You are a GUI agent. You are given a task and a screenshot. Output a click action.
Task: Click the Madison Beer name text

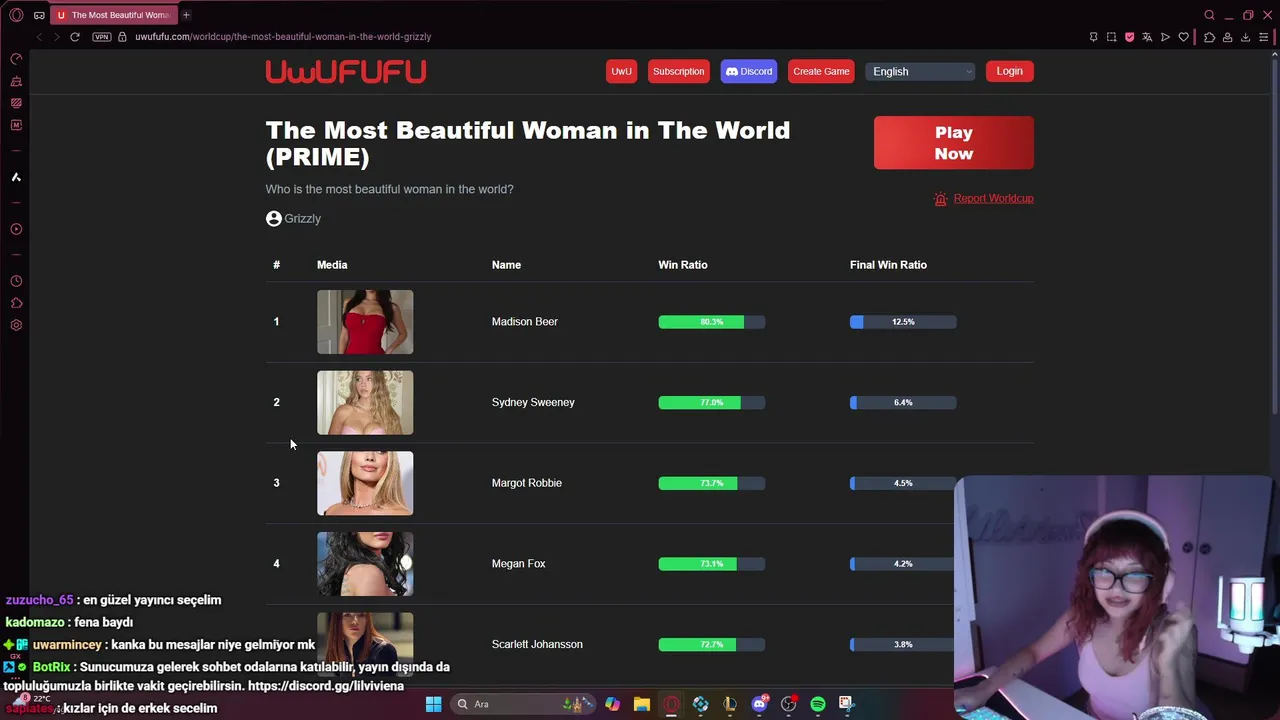(x=524, y=322)
